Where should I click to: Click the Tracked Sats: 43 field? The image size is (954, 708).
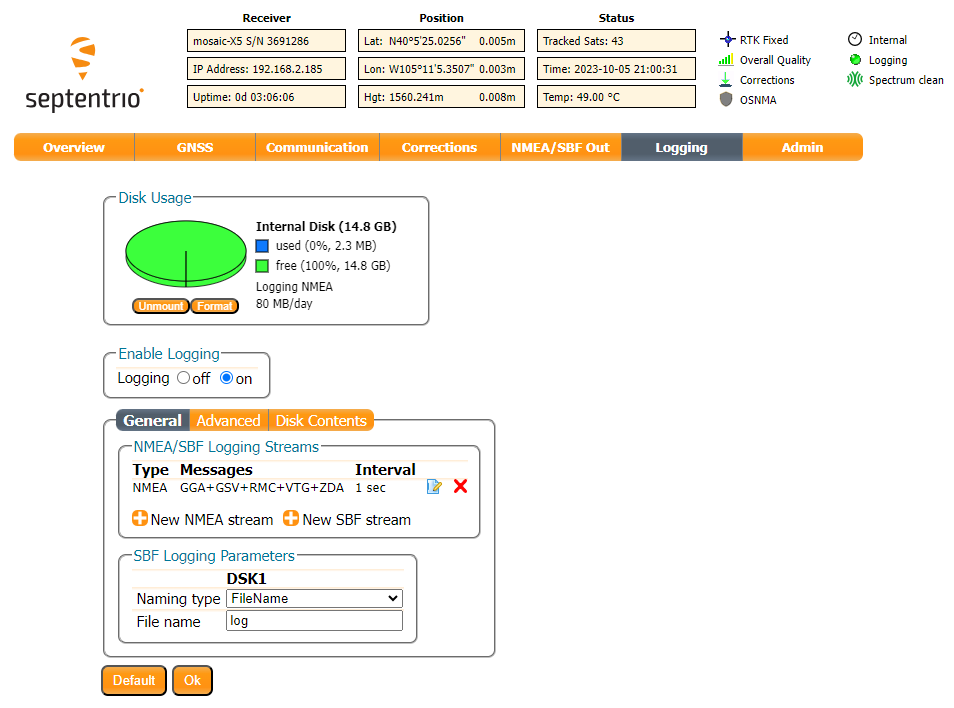tap(616, 41)
